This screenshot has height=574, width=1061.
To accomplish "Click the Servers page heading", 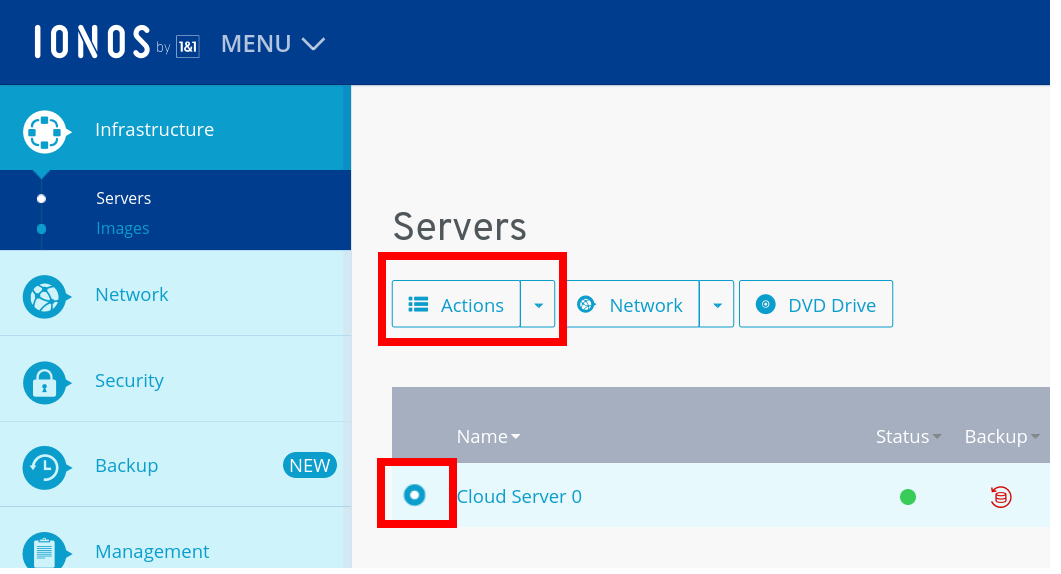I will tap(459, 226).
